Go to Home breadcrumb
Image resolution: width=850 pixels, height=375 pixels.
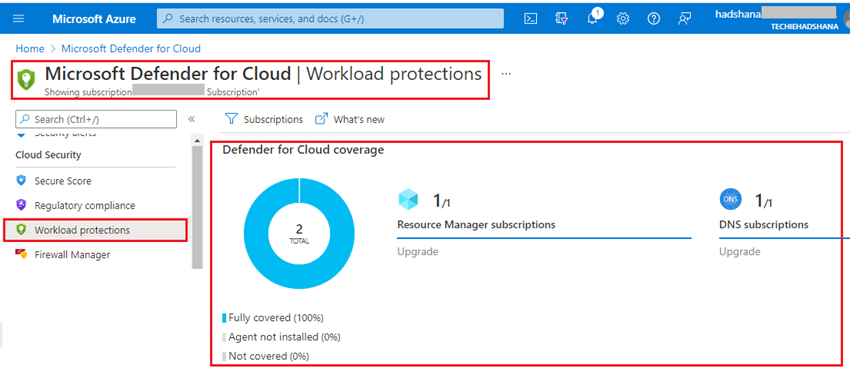coord(30,49)
